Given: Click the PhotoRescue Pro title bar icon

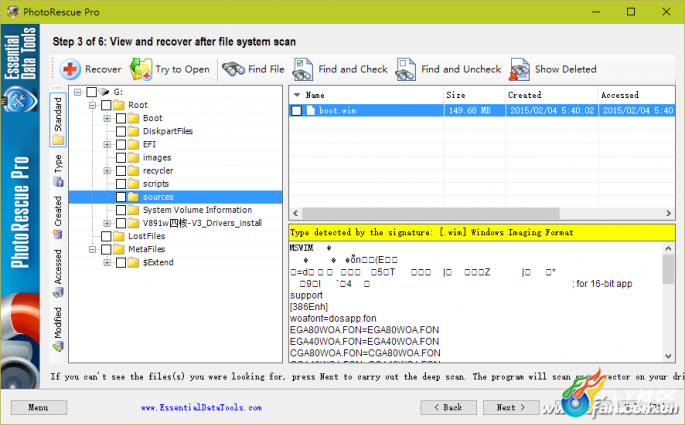Looking at the screenshot, I should (x=13, y=11).
